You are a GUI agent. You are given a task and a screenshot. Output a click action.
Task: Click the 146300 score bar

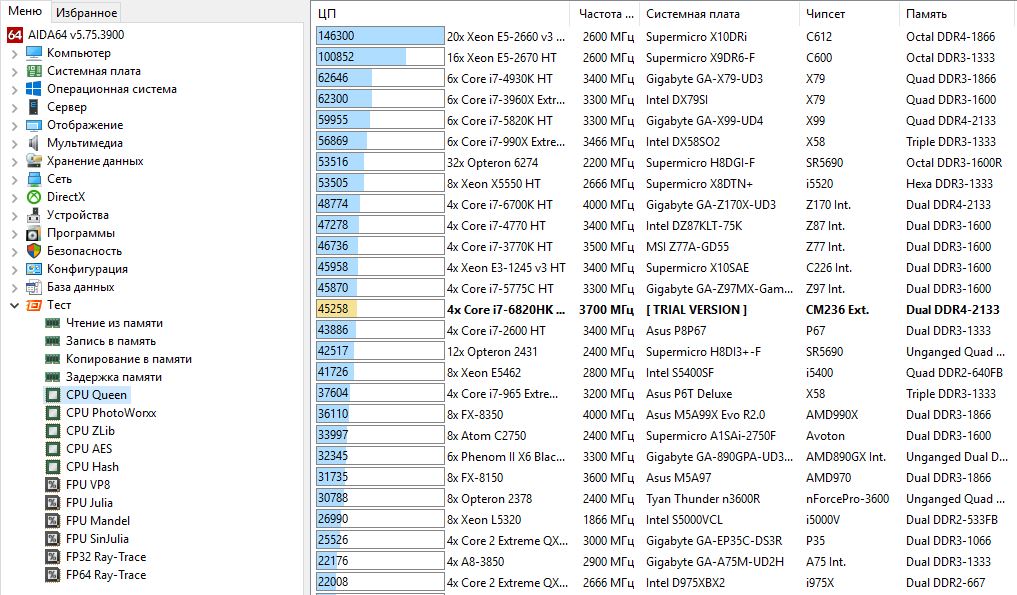point(380,36)
